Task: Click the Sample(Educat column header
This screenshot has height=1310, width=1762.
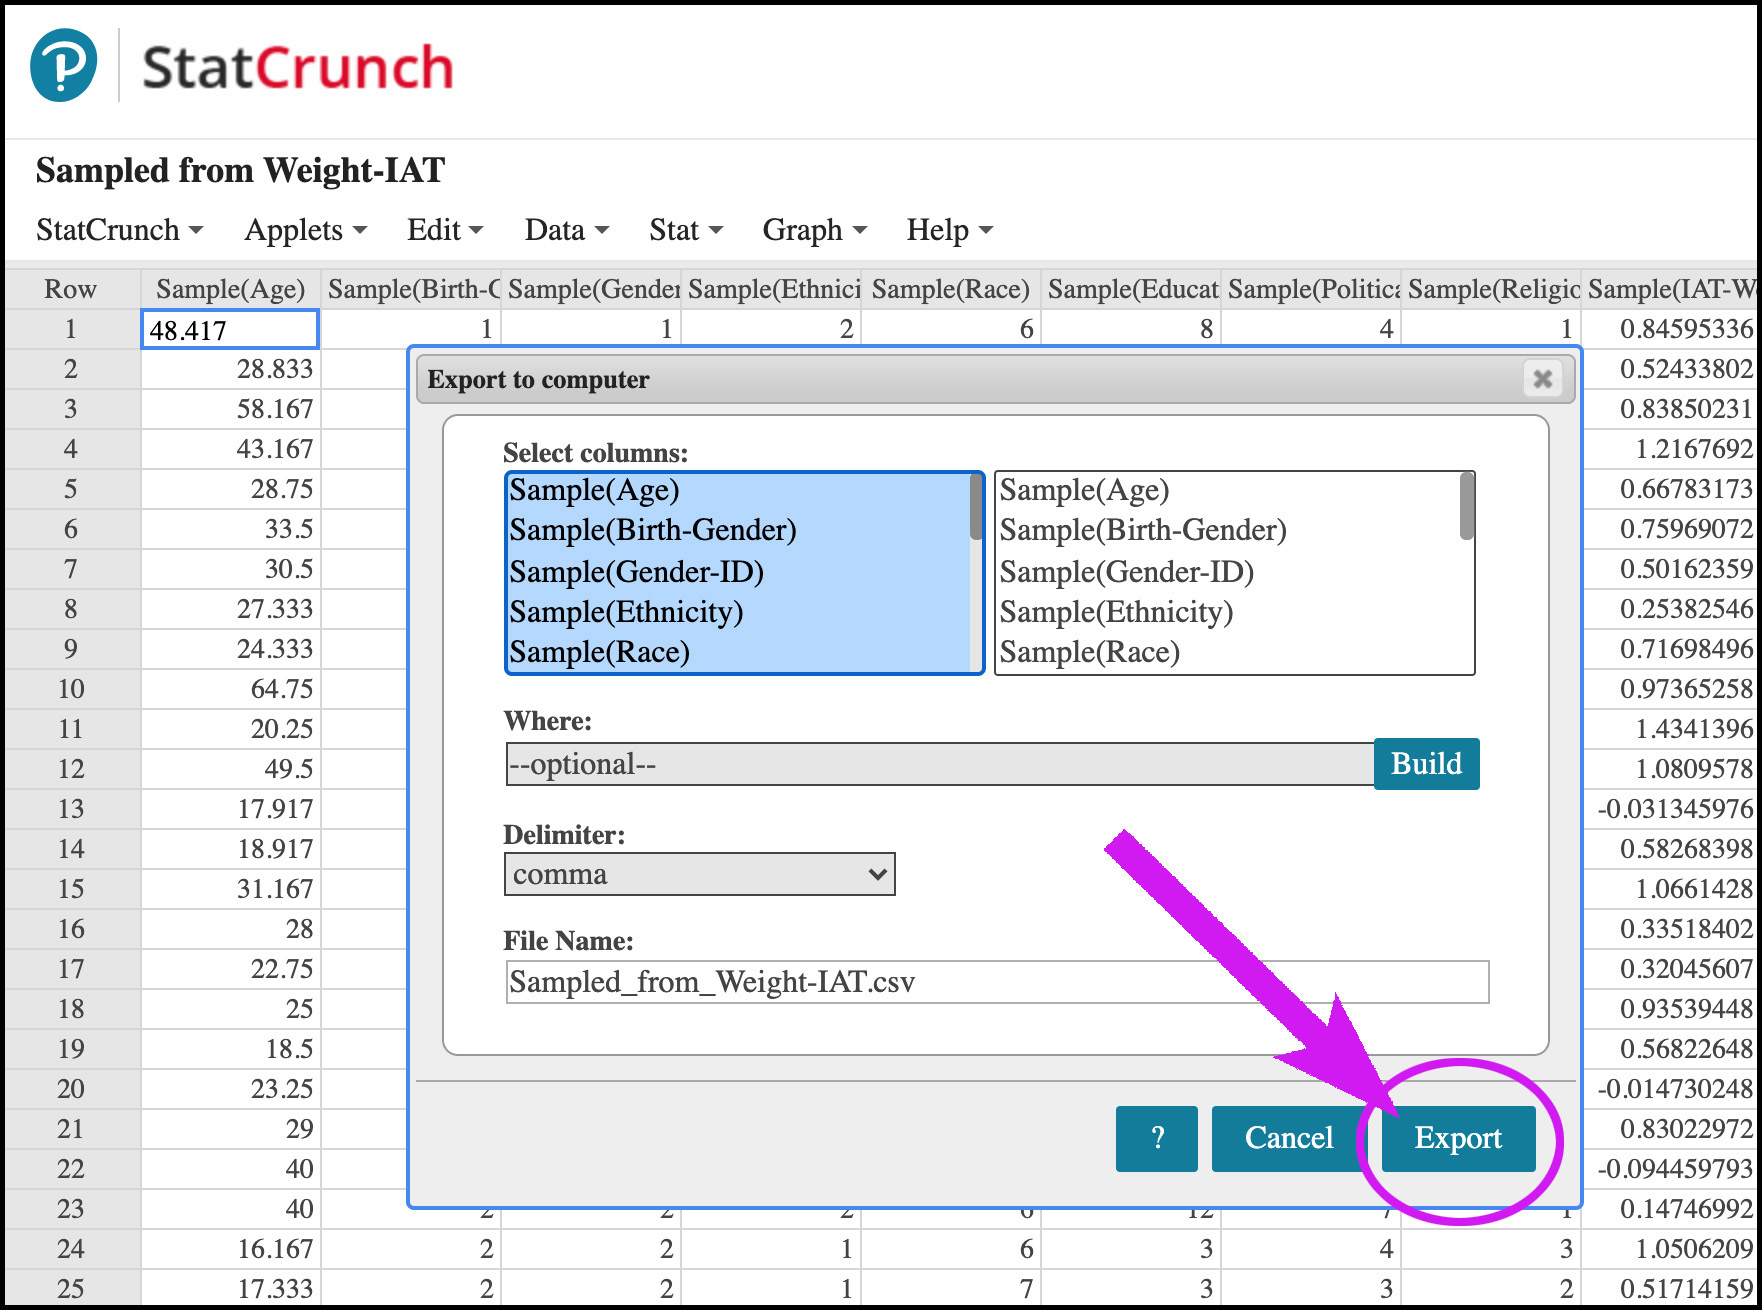Action: click(1131, 289)
